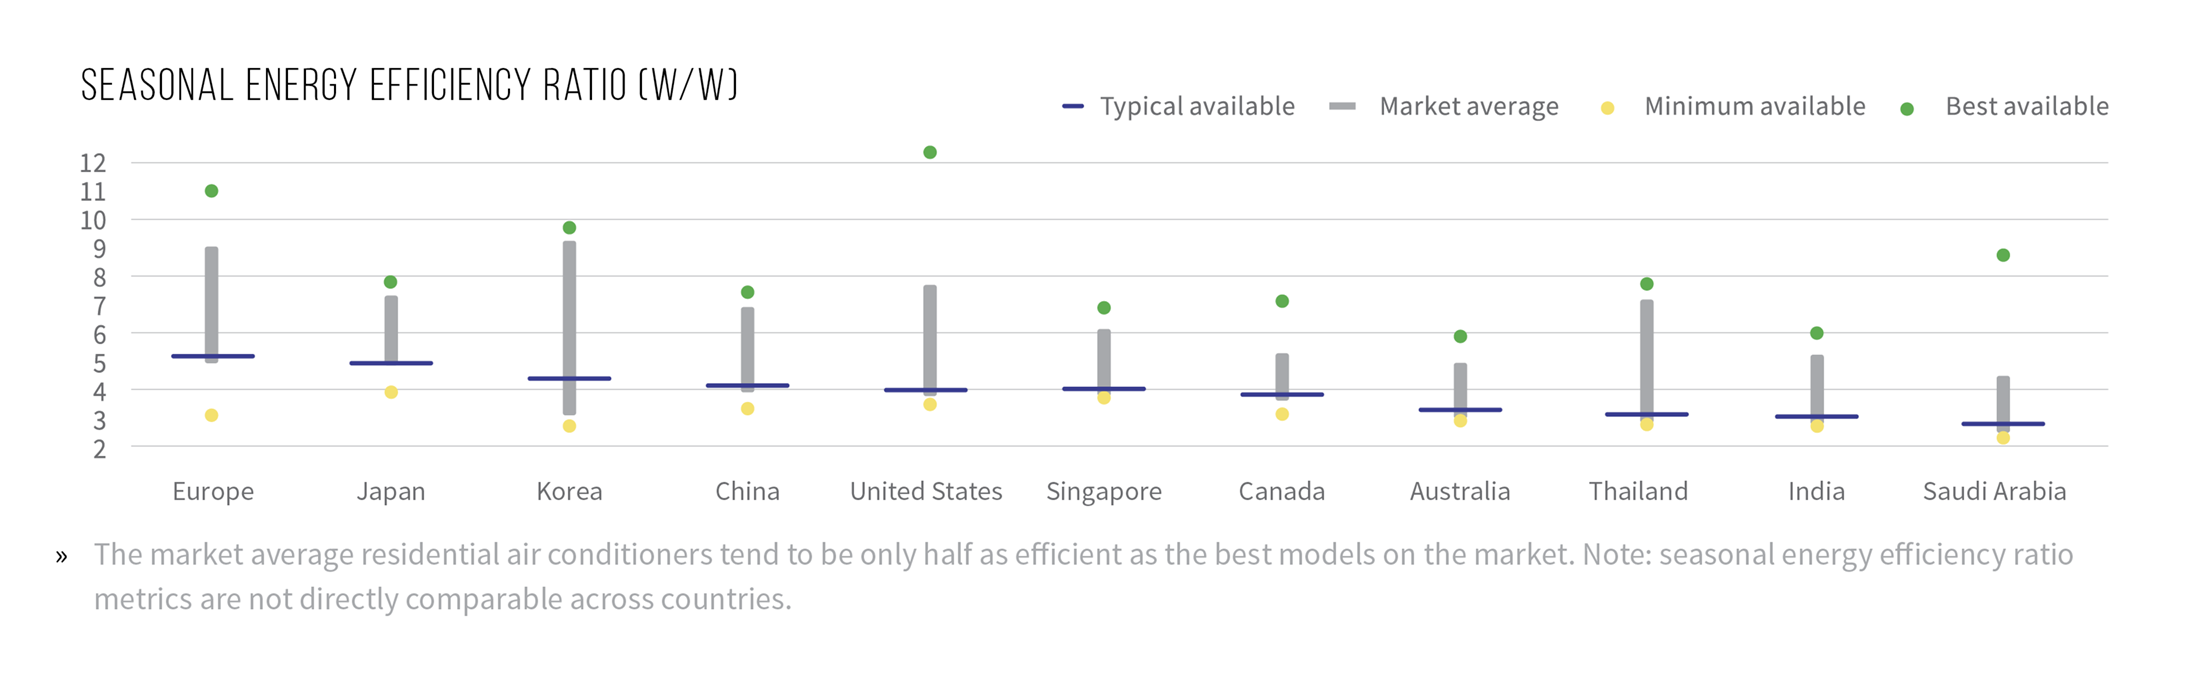The image size is (2200, 696).
Task: Click Saudi Arabia's green best available dot
Action: coord(2003,255)
